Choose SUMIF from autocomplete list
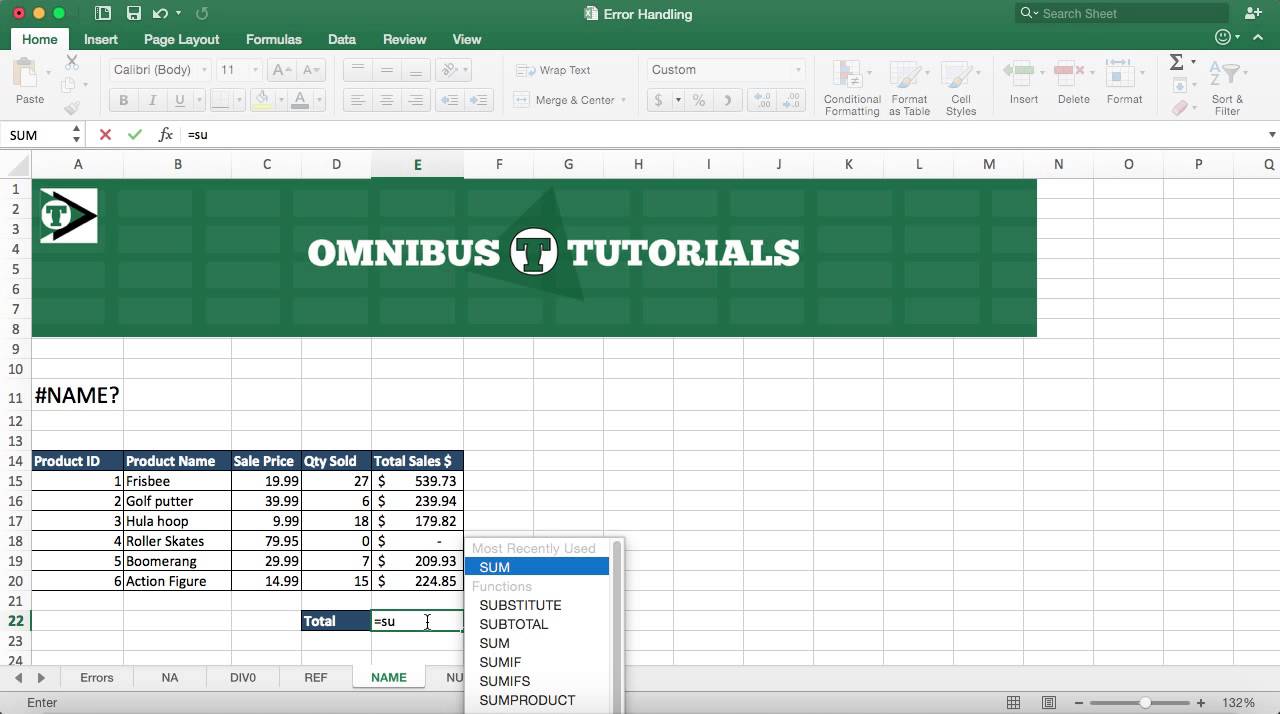The width and height of the screenshot is (1280, 714). coord(500,662)
